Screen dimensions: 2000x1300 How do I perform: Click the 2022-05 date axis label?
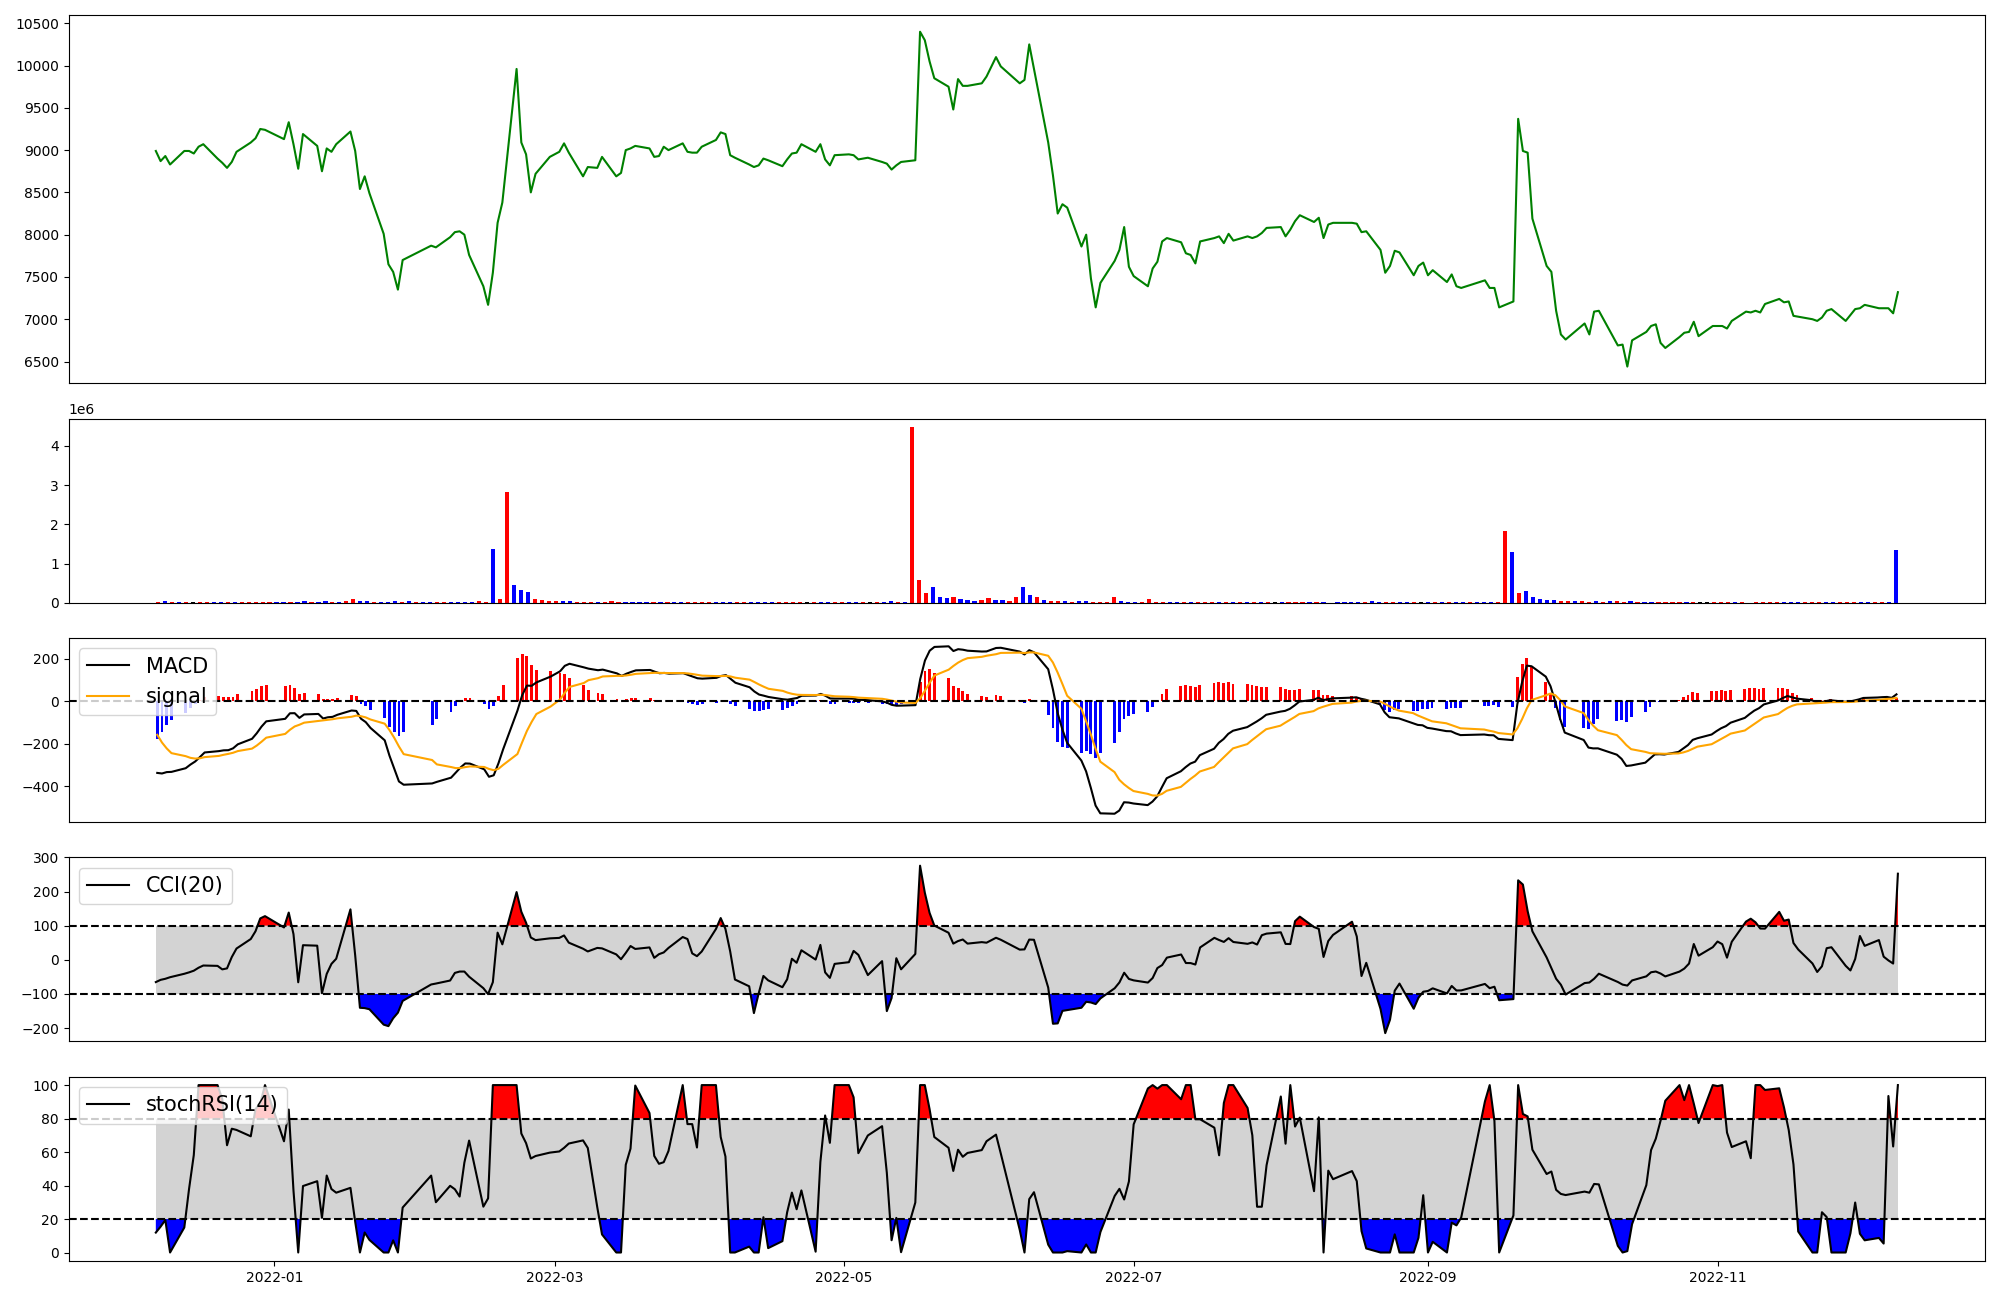844,1277
